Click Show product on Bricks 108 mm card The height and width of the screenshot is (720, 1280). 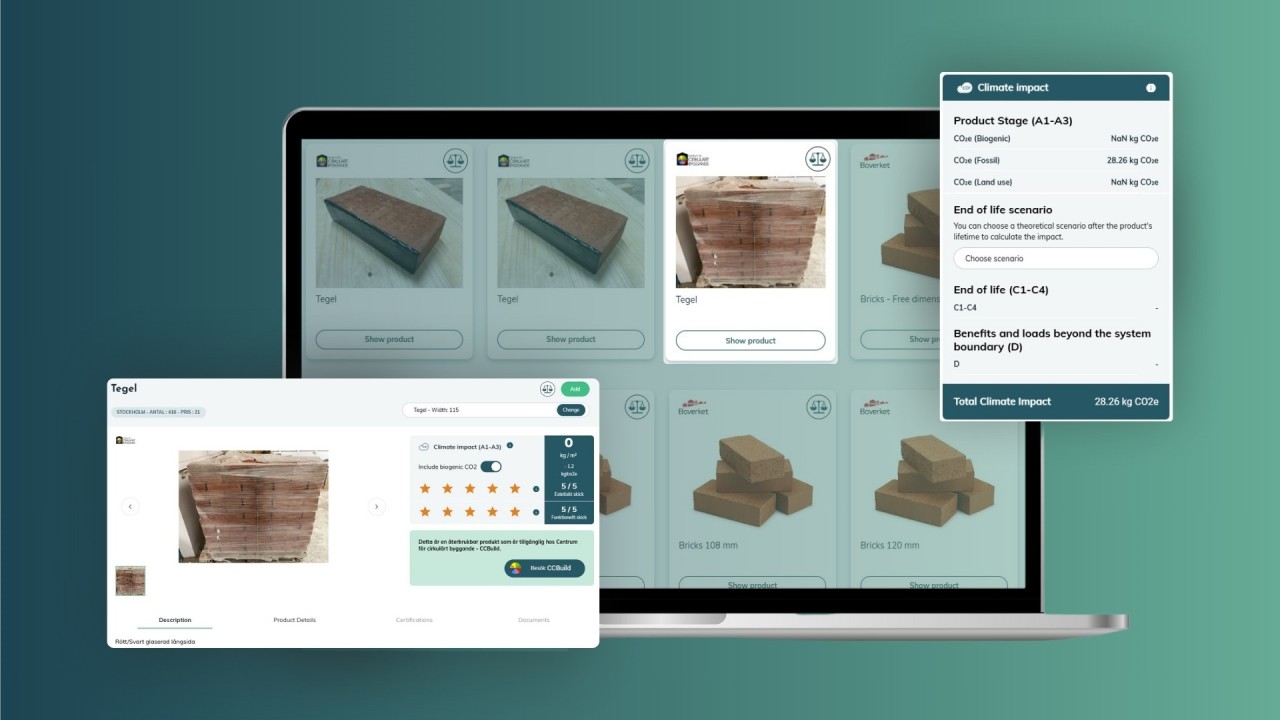(752, 584)
